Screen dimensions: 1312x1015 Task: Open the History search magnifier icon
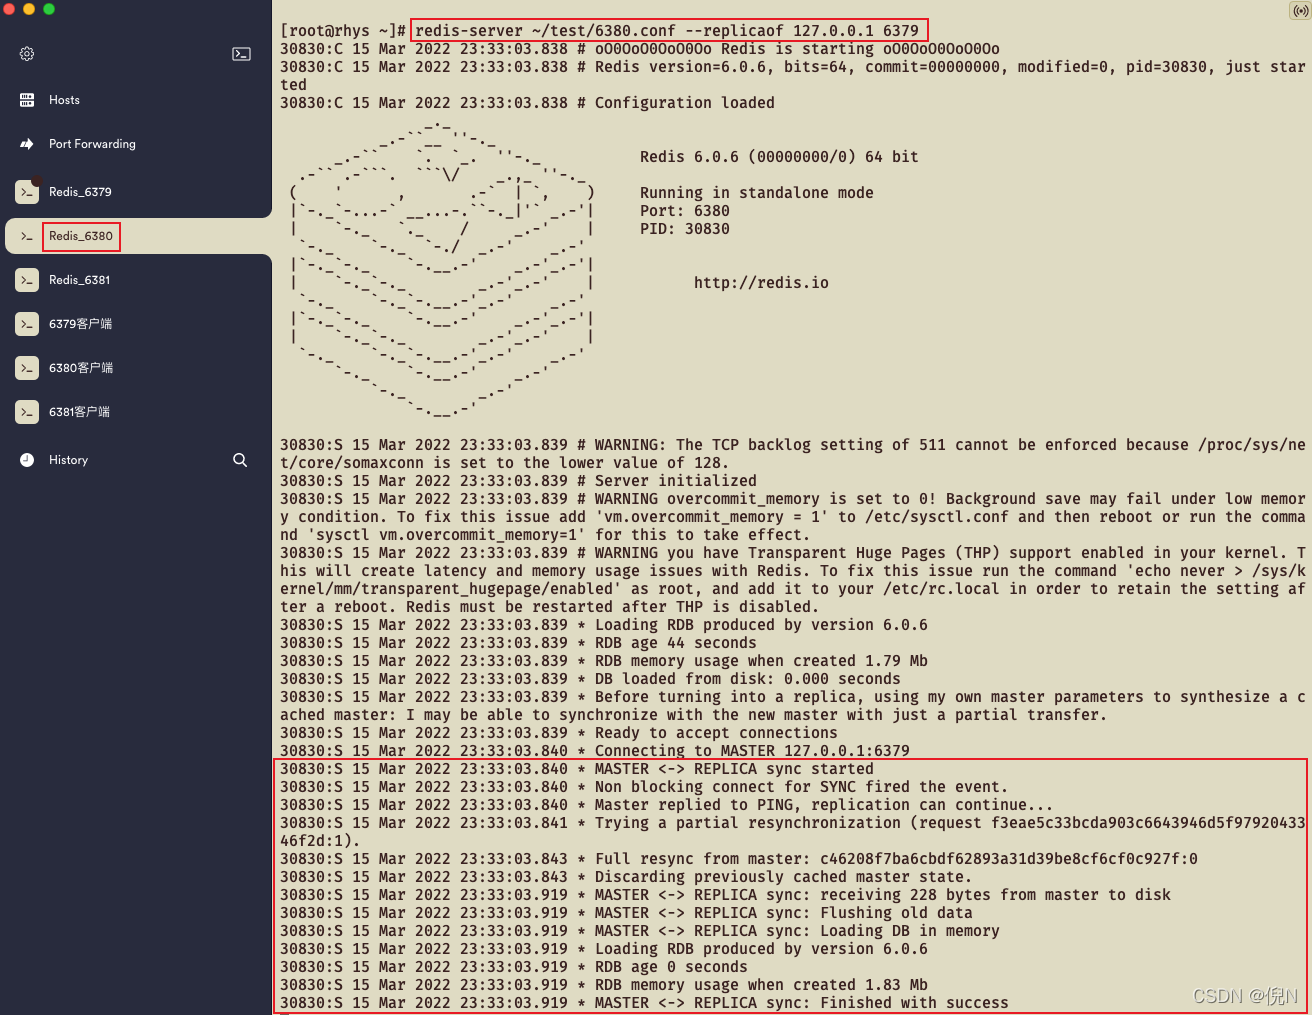point(240,460)
